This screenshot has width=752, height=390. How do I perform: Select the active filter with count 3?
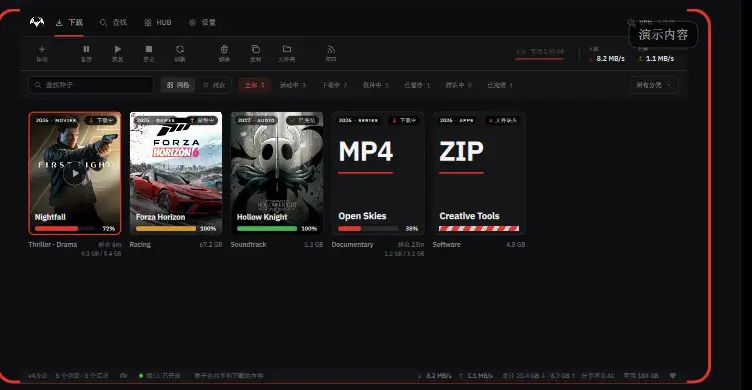pos(293,85)
